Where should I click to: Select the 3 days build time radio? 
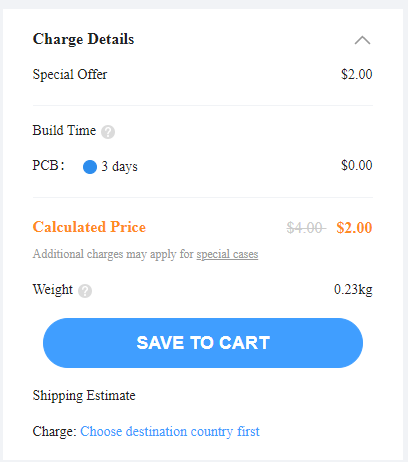90,167
